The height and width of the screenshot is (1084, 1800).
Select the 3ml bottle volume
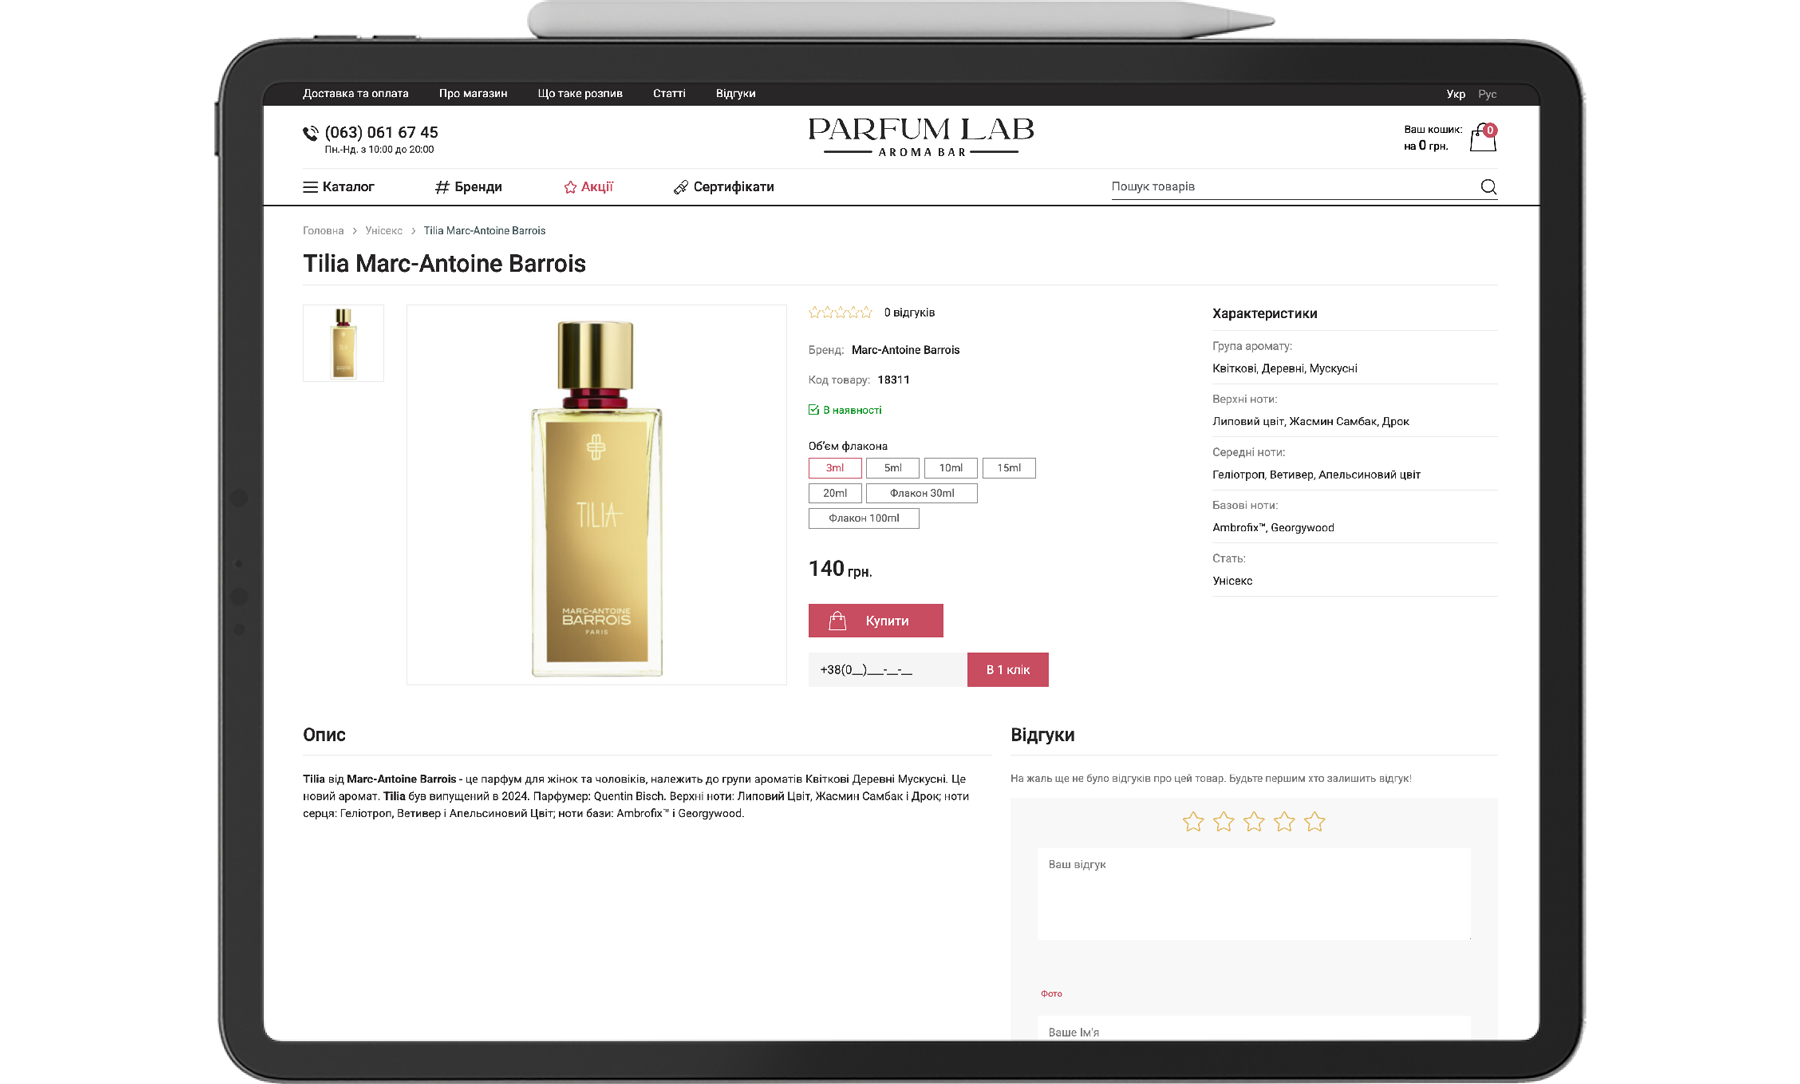pos(835,468)
